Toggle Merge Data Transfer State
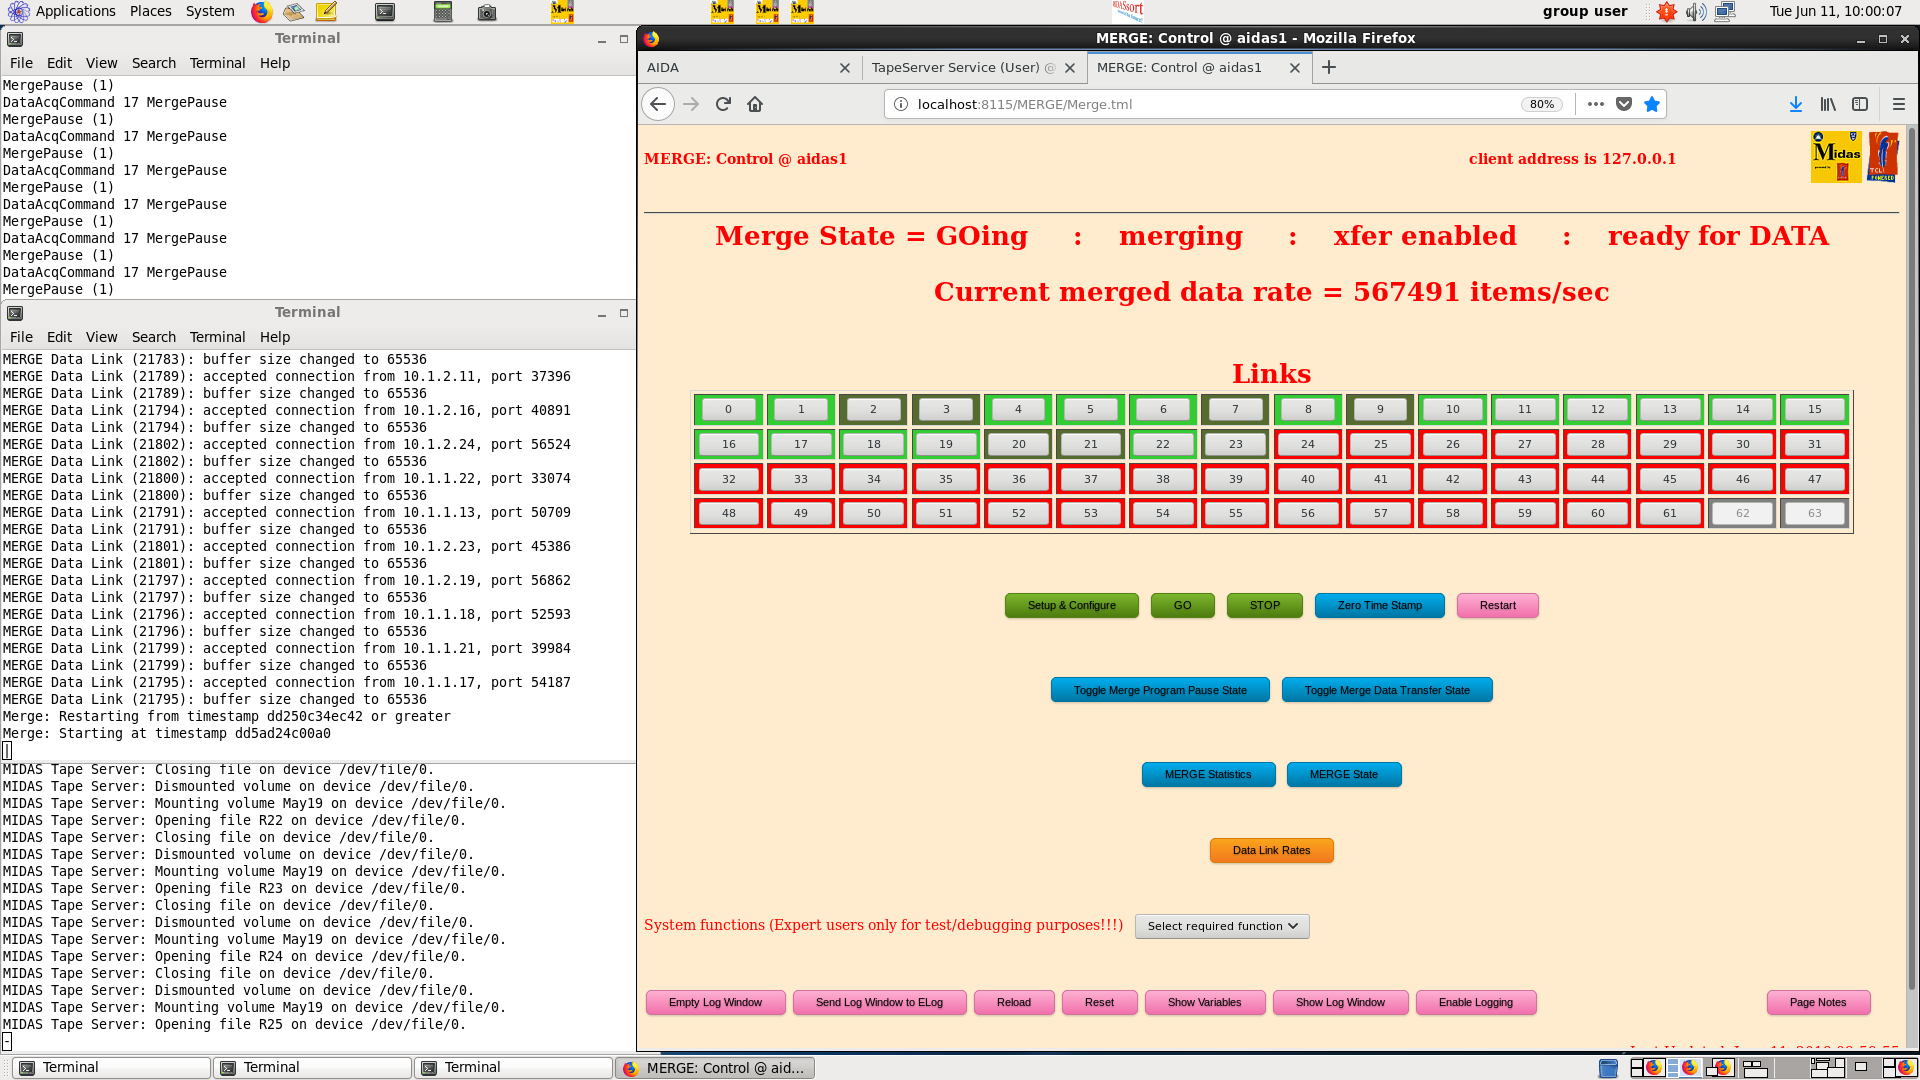 [x=1387, y=690]
